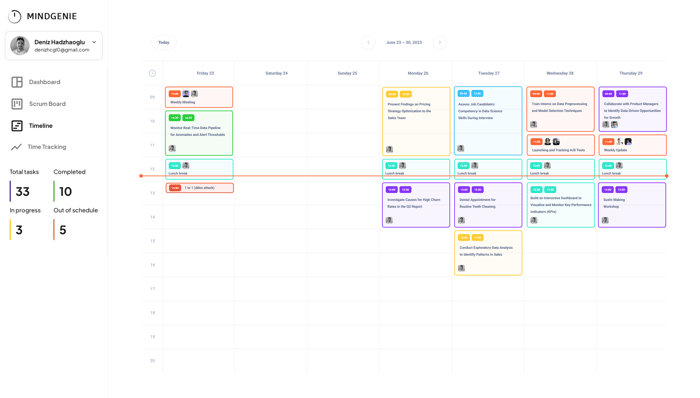Select the Timeline icon in sidebar
The height and width of the screenshot is (398, 700).
(17, 126)
